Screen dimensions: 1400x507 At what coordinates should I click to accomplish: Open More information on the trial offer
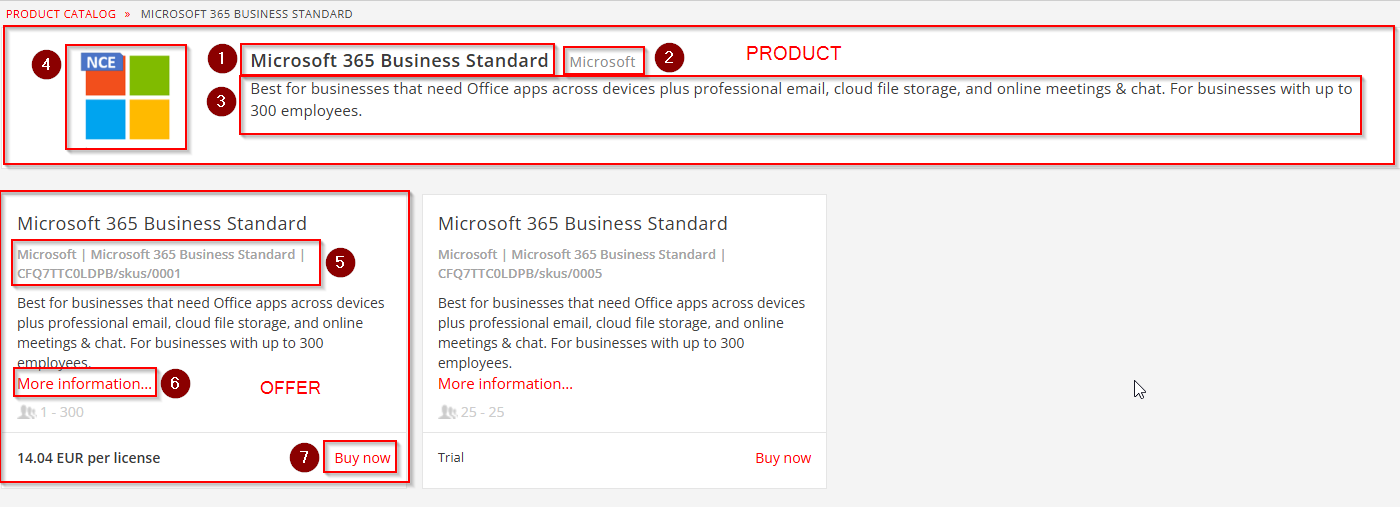pos(505,384)
